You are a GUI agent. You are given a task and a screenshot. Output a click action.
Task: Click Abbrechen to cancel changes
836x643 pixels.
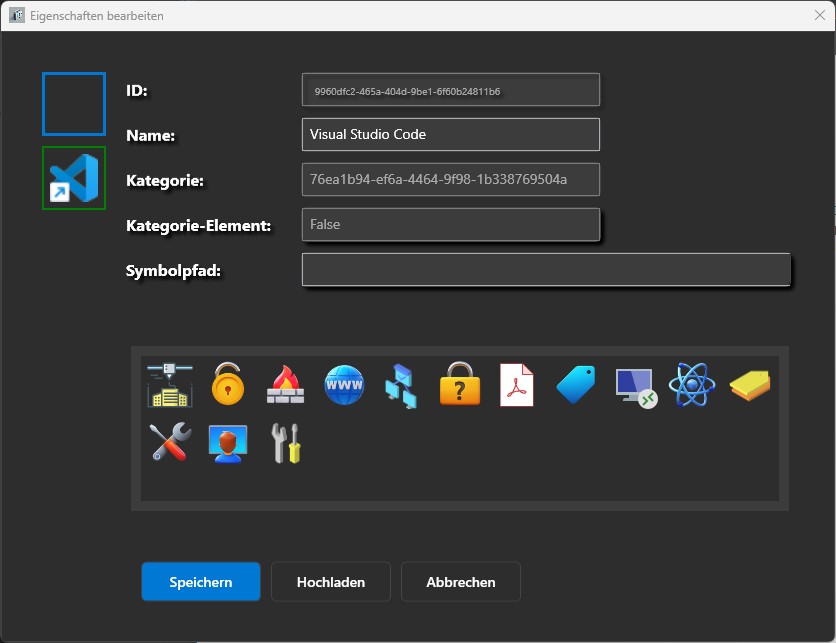click(x=460, y=581)
